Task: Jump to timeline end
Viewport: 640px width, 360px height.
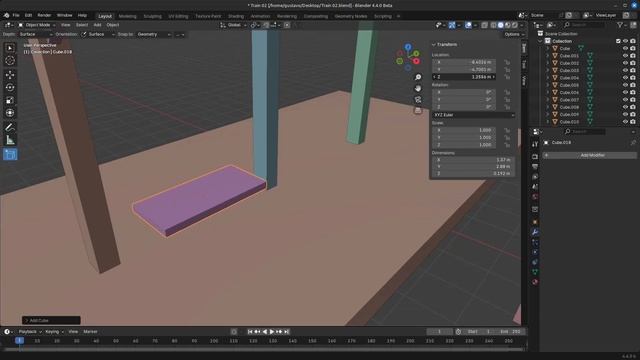Action: coord(287,332)
